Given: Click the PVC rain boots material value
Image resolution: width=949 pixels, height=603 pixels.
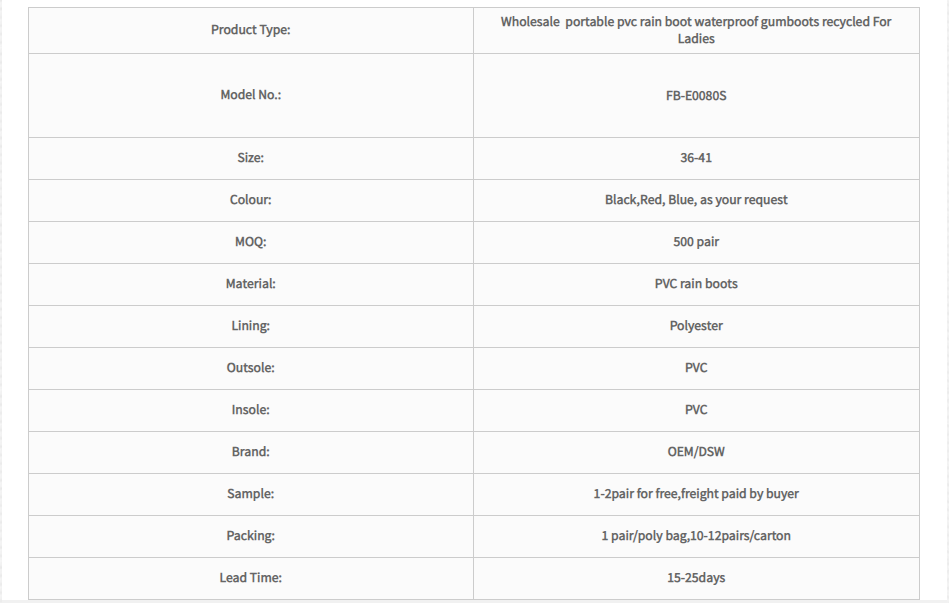Looking at the screenshot, I should coord(695,284).
